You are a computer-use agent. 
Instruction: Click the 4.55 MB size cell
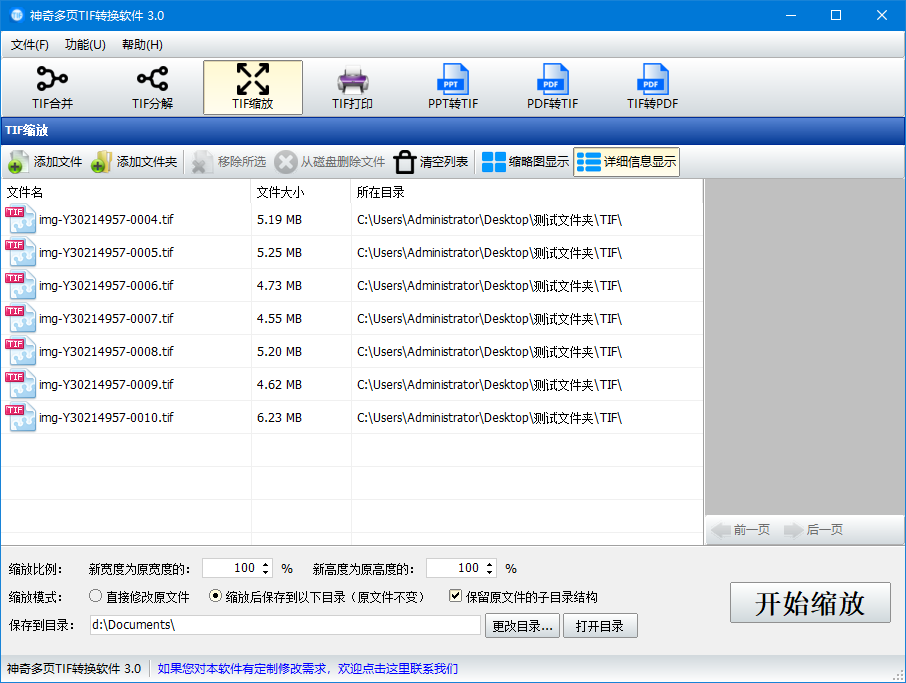(279, 318)
